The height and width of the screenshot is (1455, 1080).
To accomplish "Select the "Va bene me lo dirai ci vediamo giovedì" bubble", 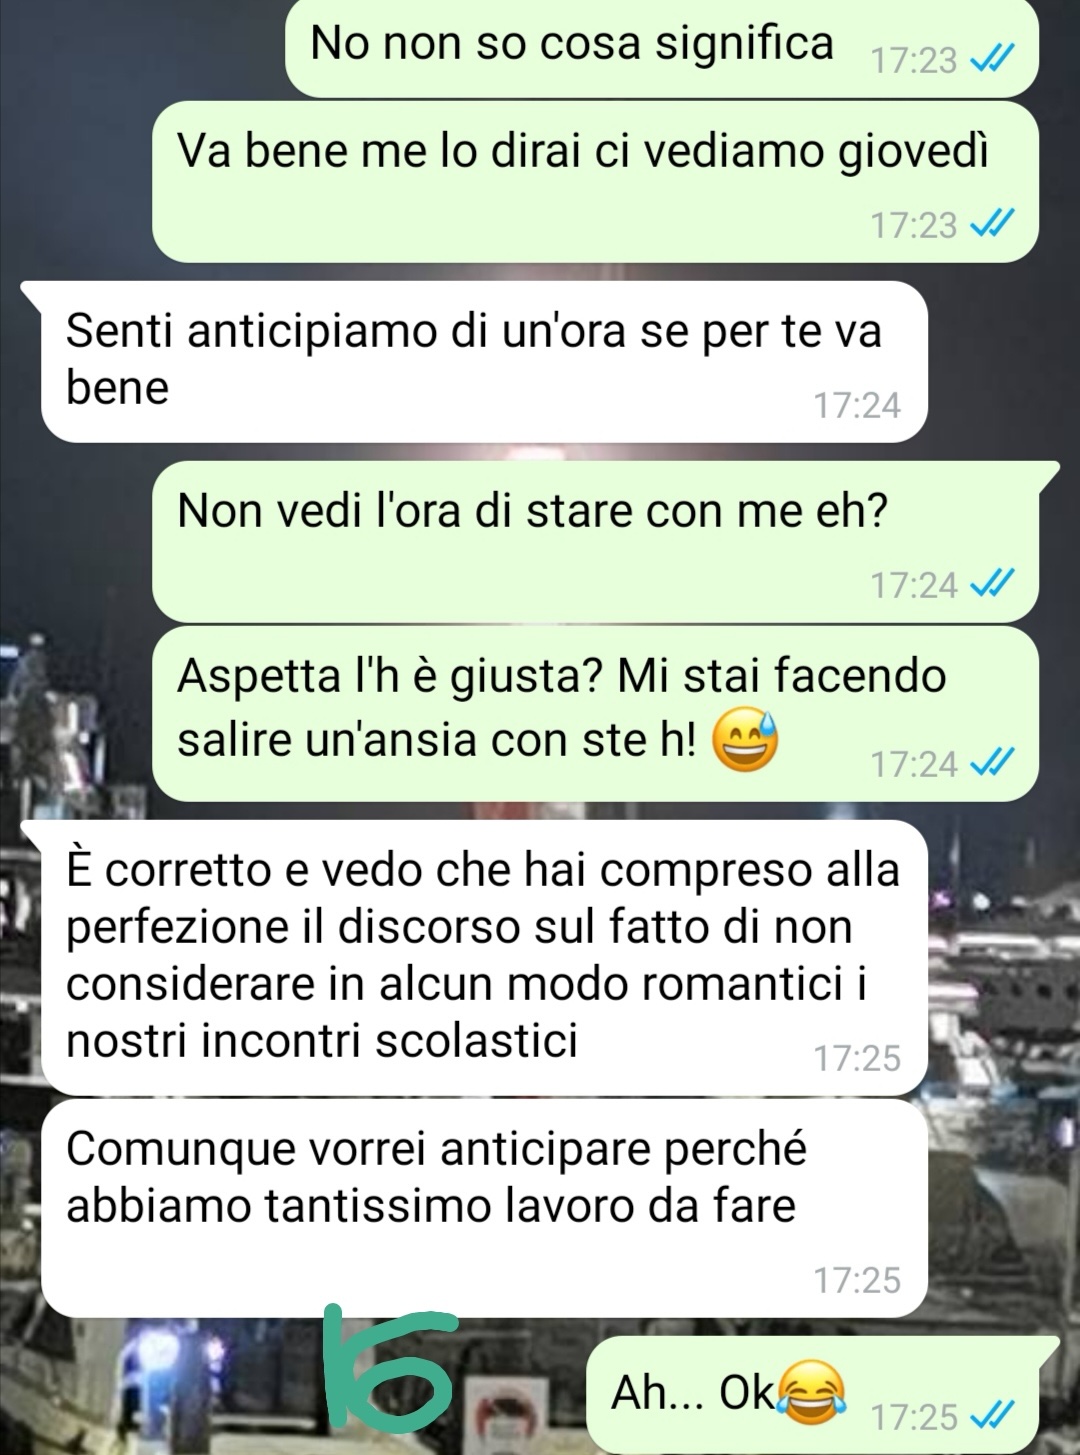I will point(596,182).
